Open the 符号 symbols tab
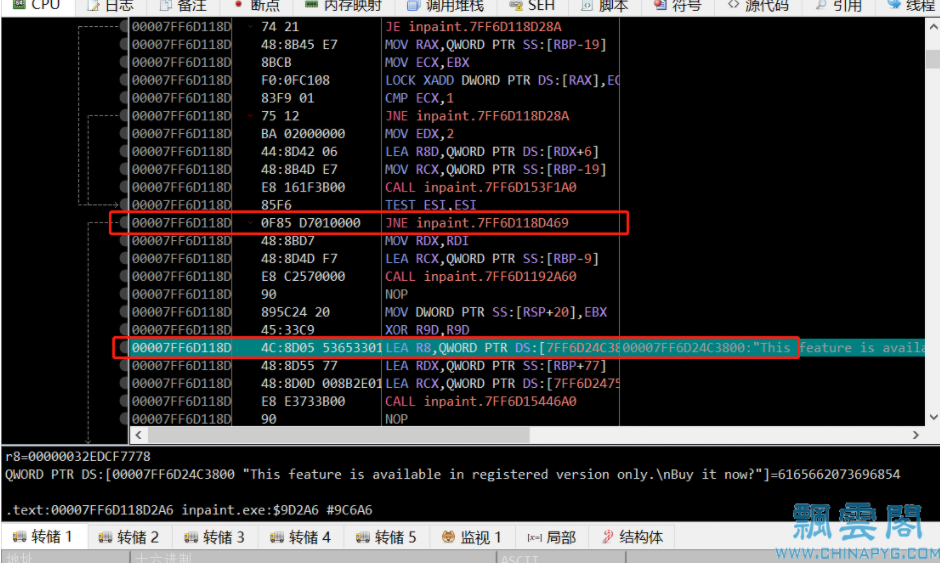This screenshot has height=563, width=940. [677, 5]
